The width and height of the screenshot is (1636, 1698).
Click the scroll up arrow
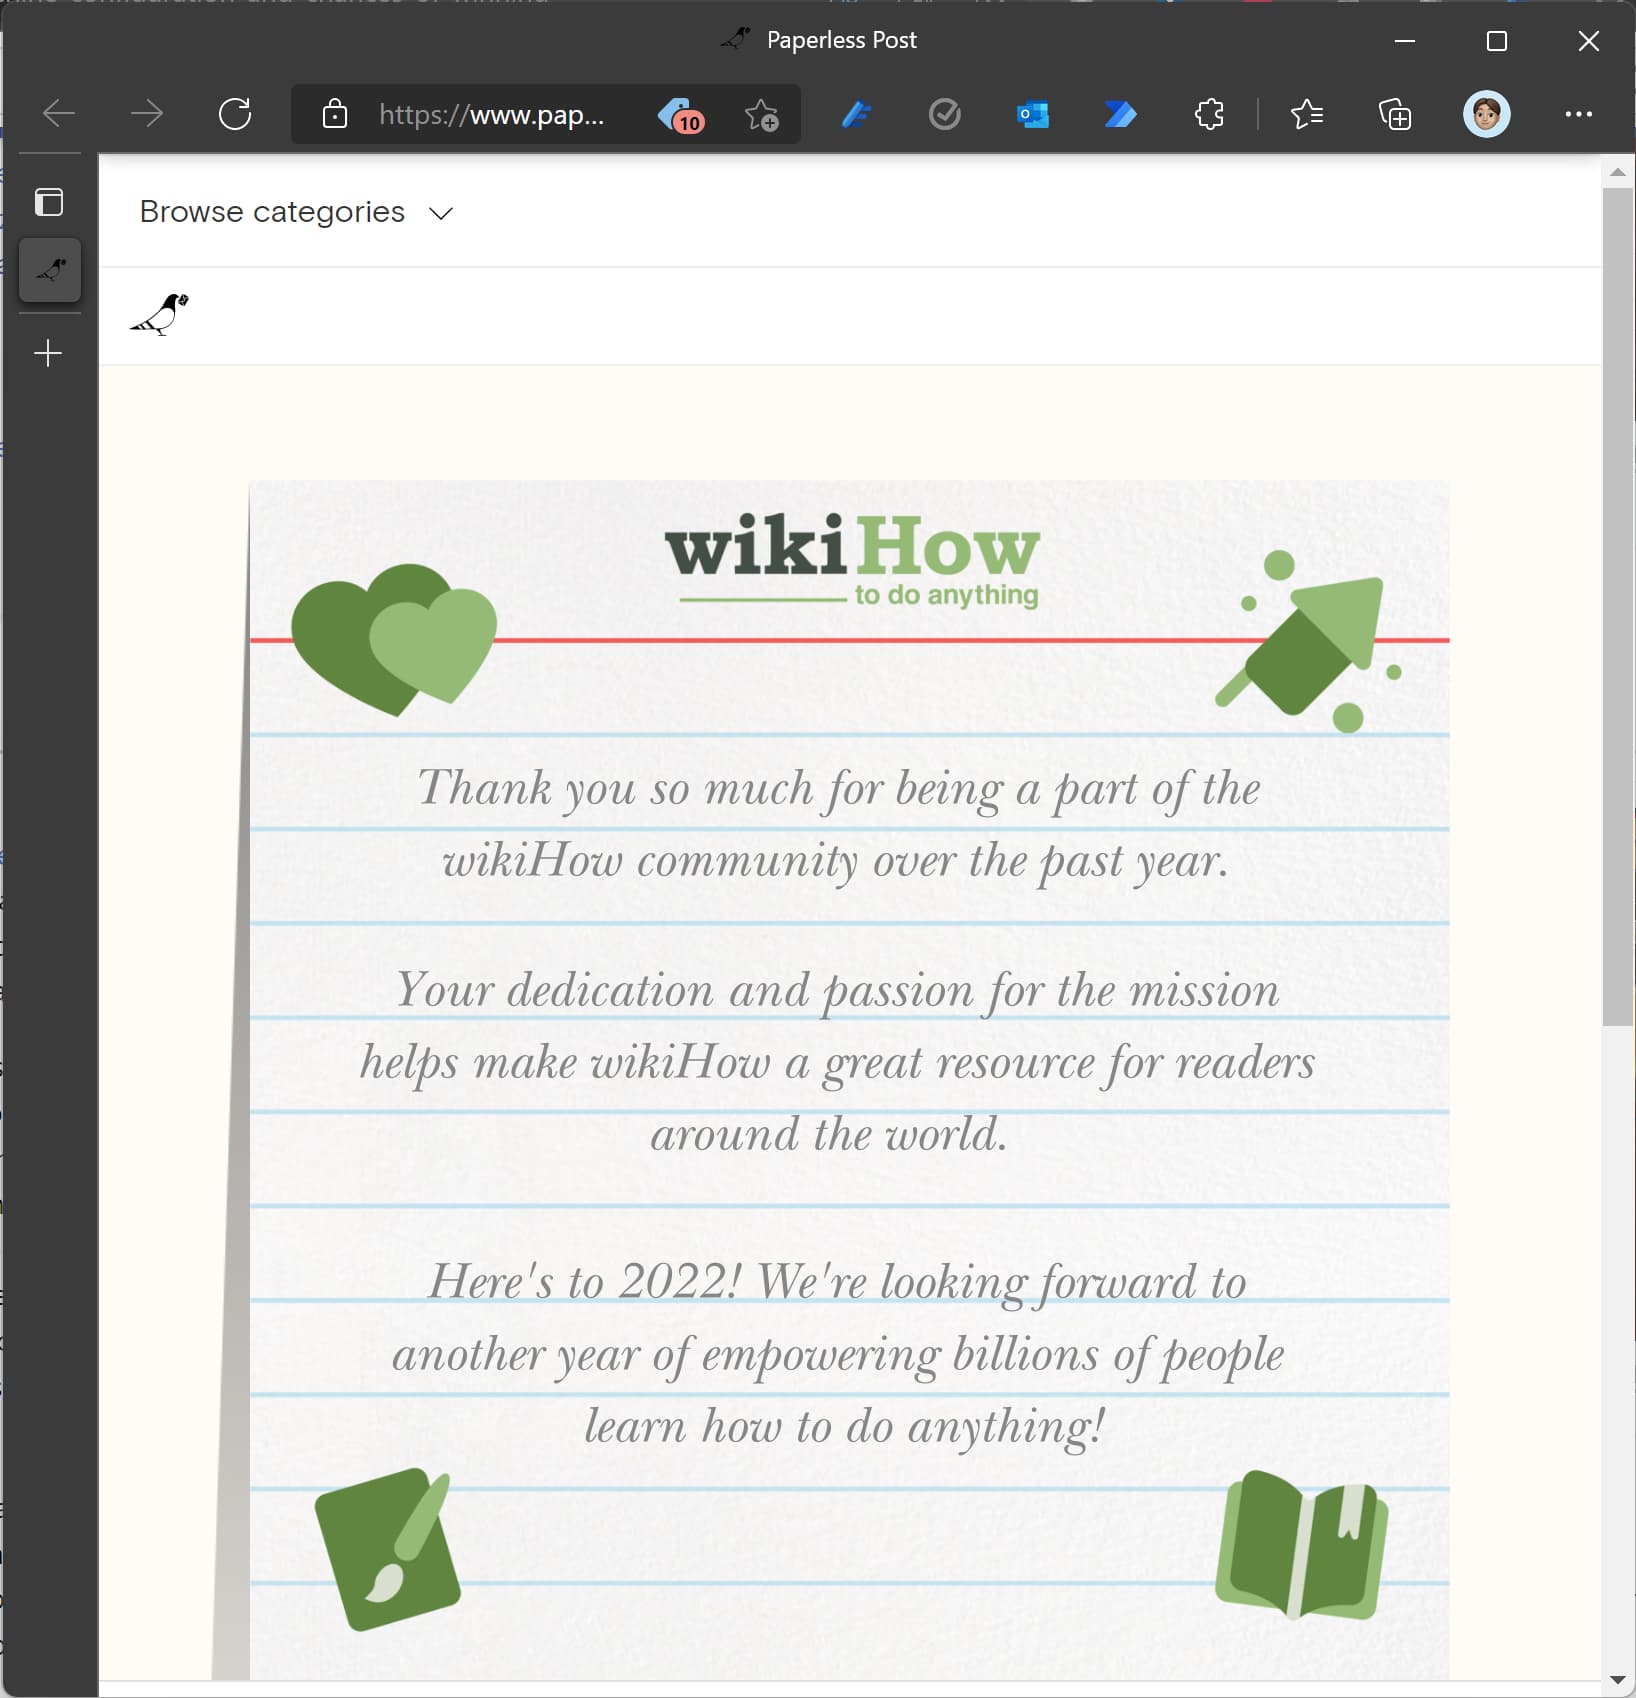tap(1618, 172)
